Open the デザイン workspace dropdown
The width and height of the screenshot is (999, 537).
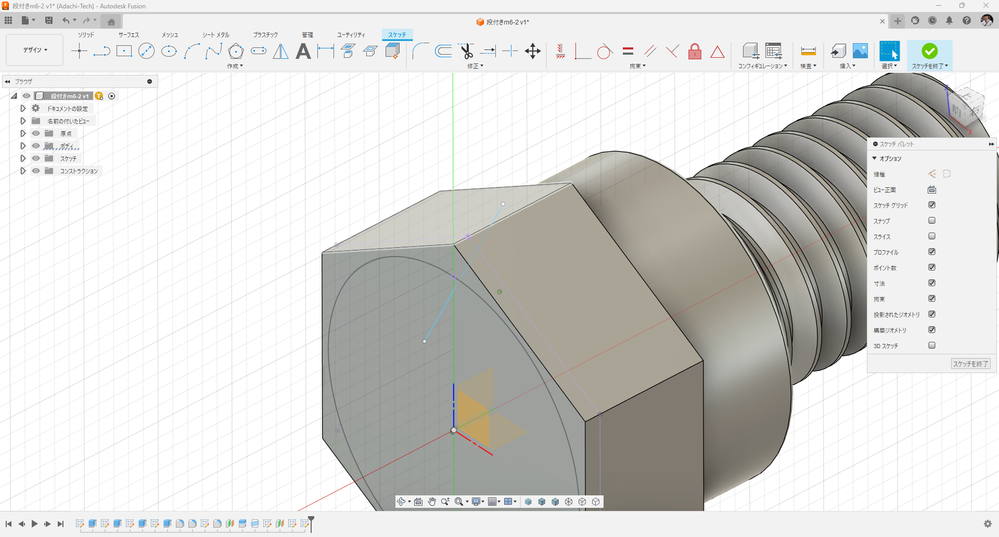35,50
